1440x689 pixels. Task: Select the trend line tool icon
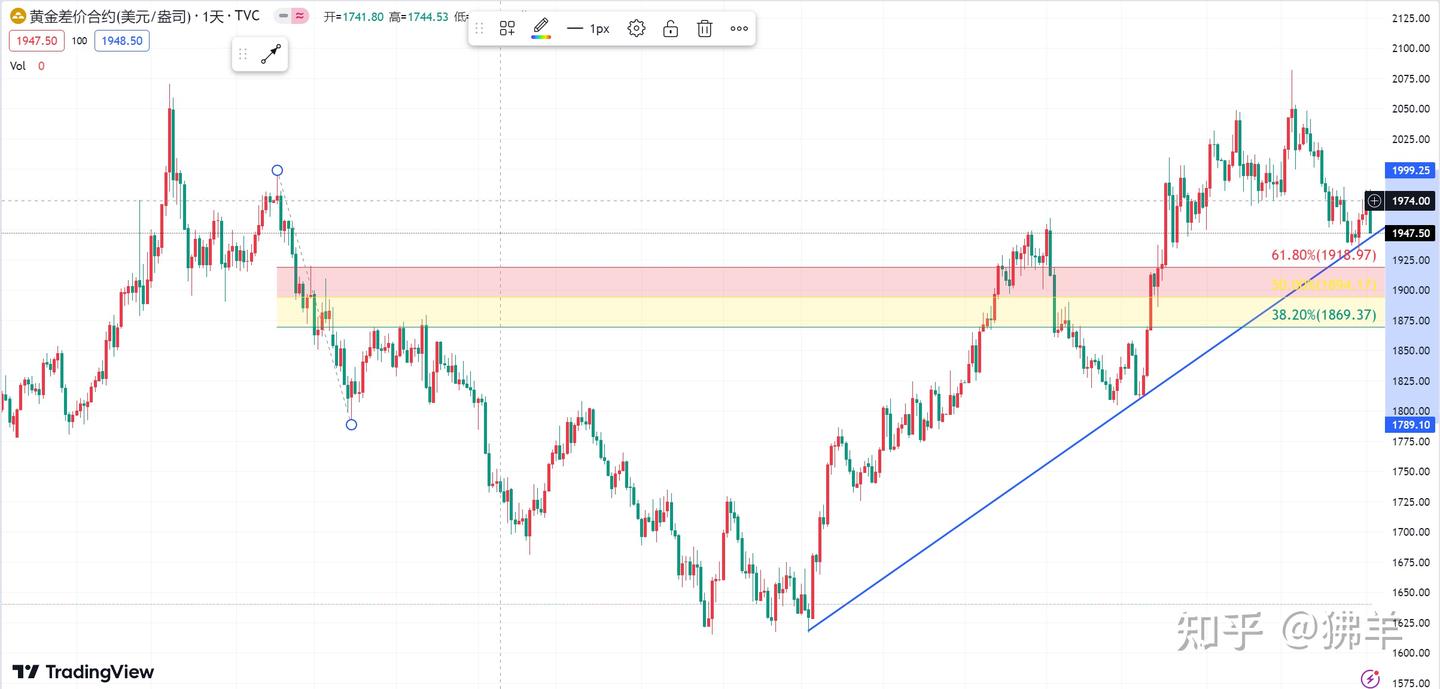tap(271, 55)
